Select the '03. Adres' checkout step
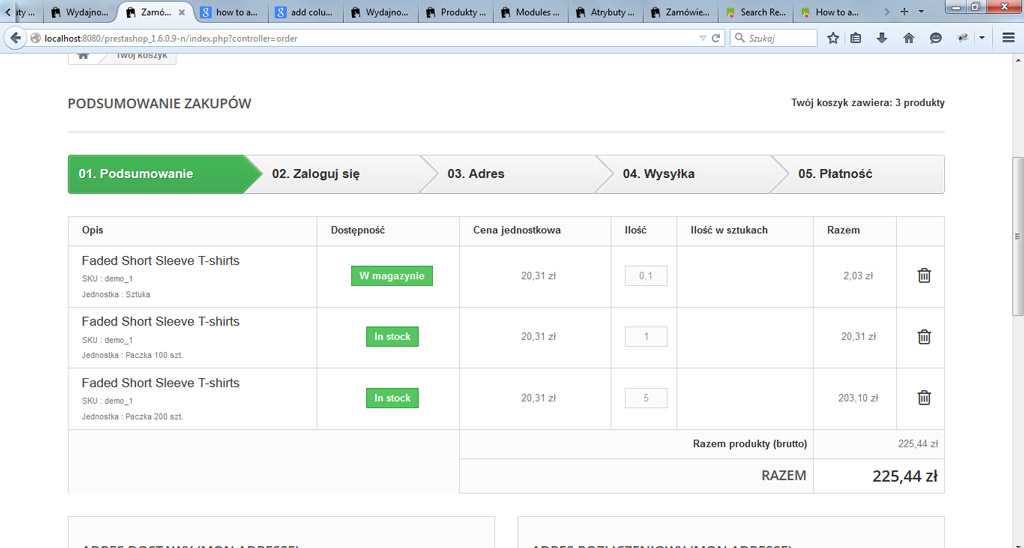Screen dimensions: 1024x548 516,174
